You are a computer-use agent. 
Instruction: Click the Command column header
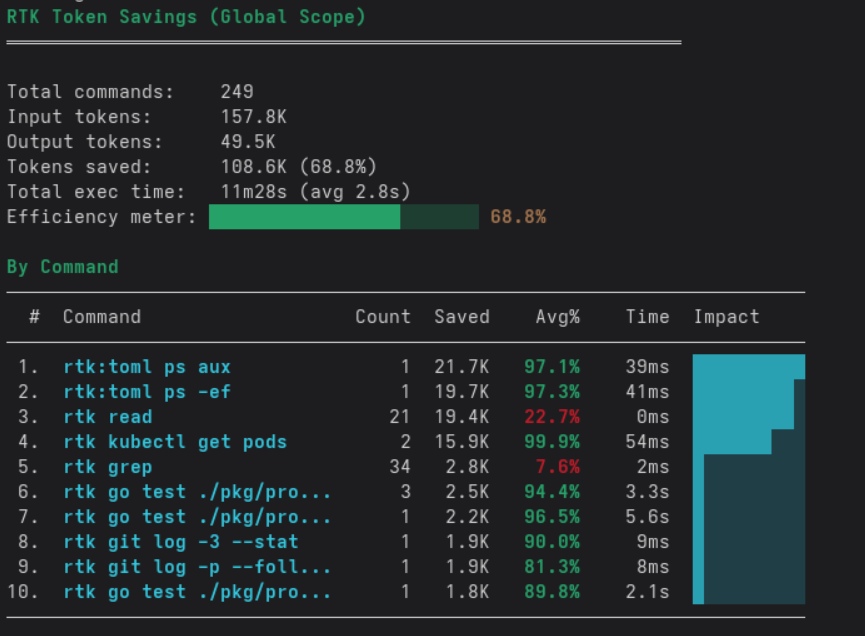pos(102,317)
